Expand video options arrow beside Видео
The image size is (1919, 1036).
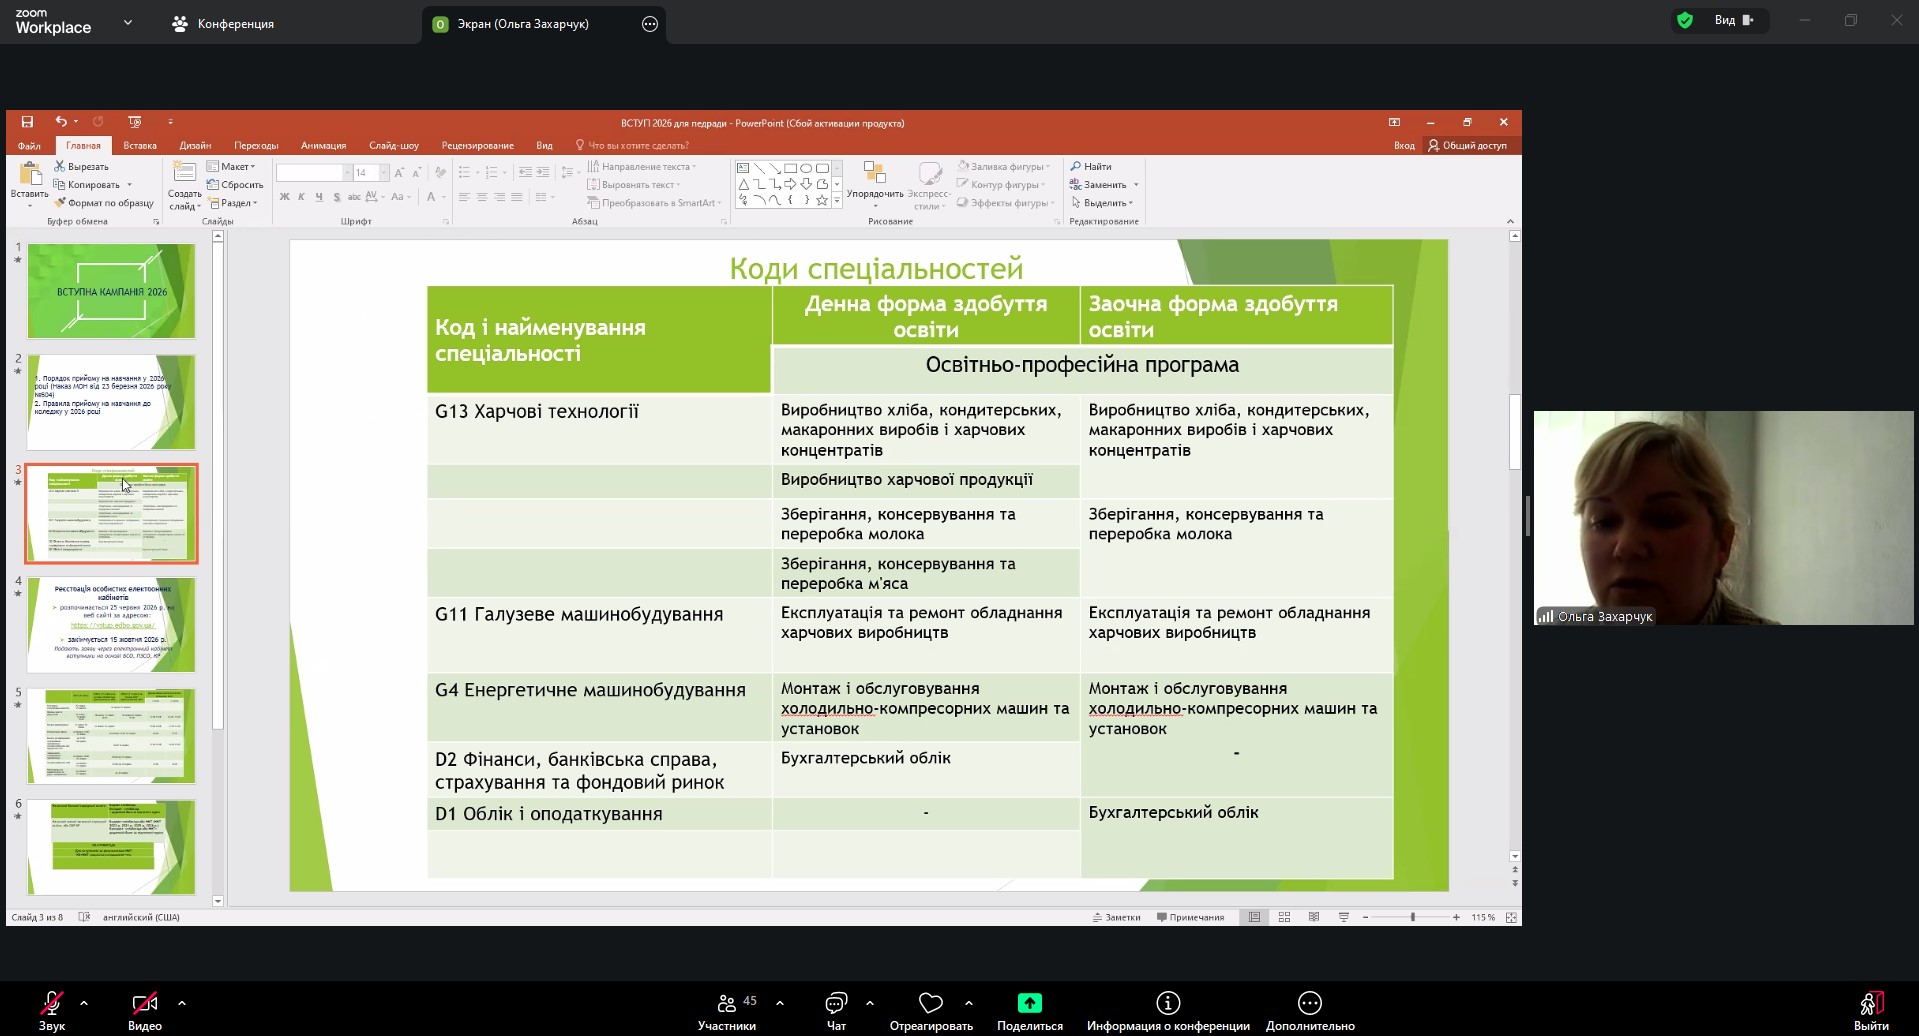pyautogui.click(x=182, y=1002)
